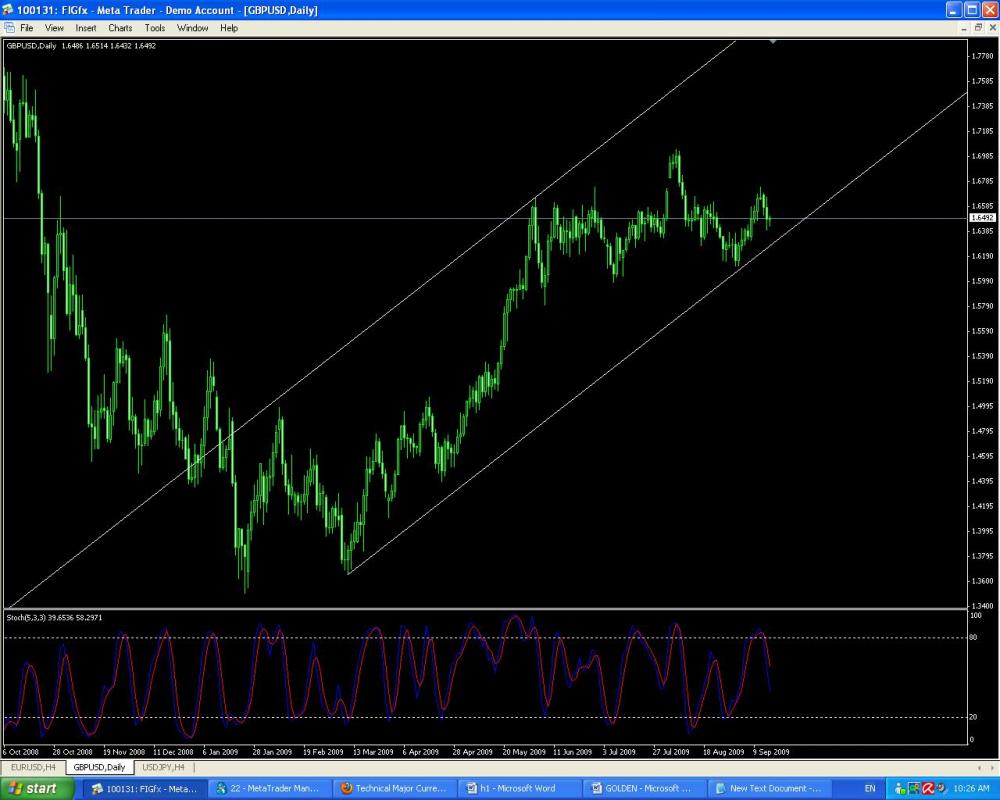The image size is (1000, 800).
Task: Click the MetaTrader chart icon in menu bar
Action: (9, 28)
